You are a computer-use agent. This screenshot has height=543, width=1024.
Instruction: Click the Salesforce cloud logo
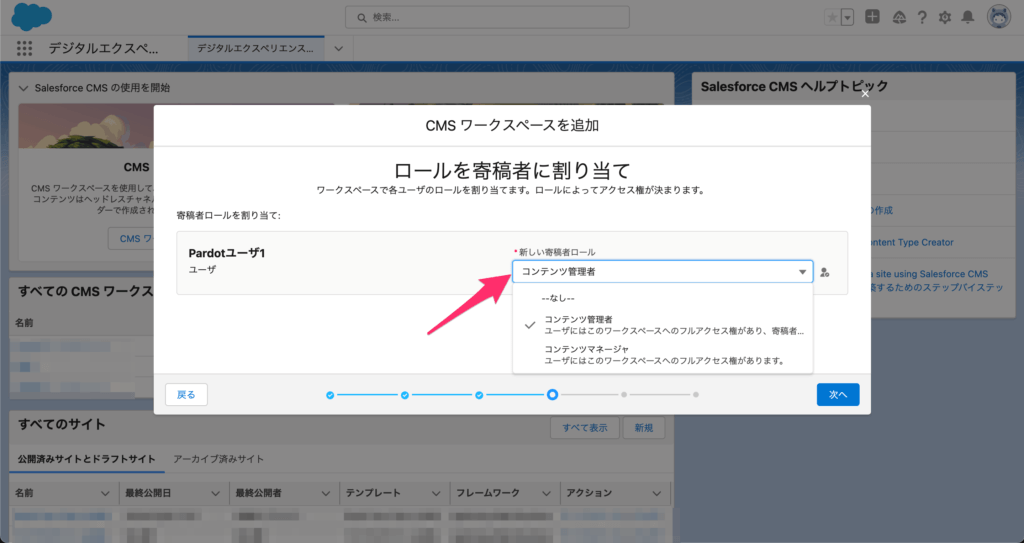[x=31, y=16]
